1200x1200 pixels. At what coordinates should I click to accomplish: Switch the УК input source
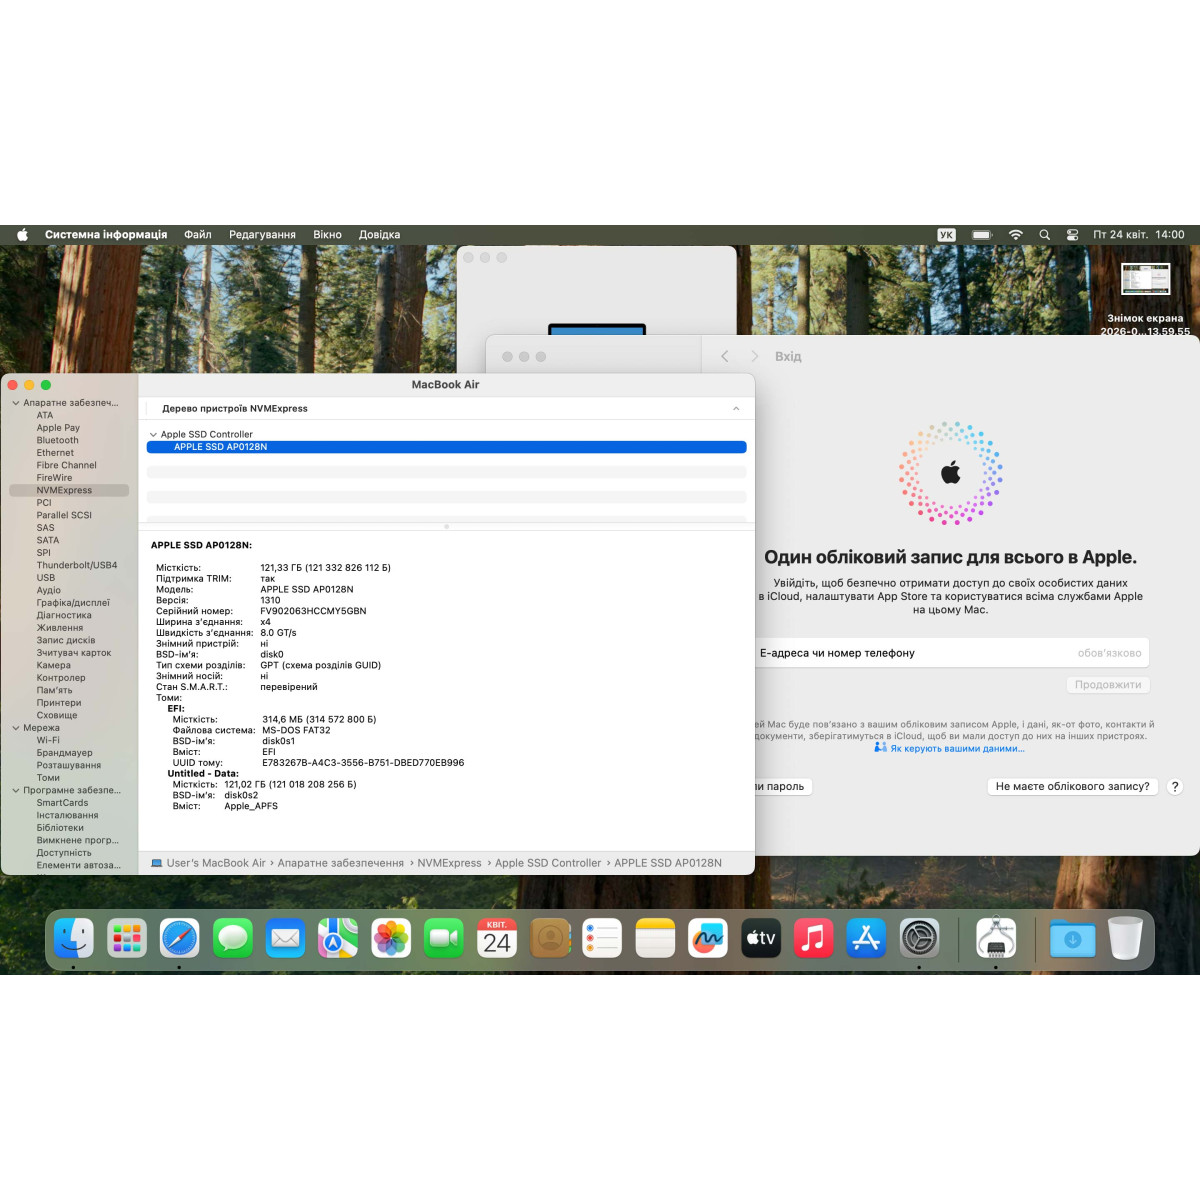(x=946, y=235)
